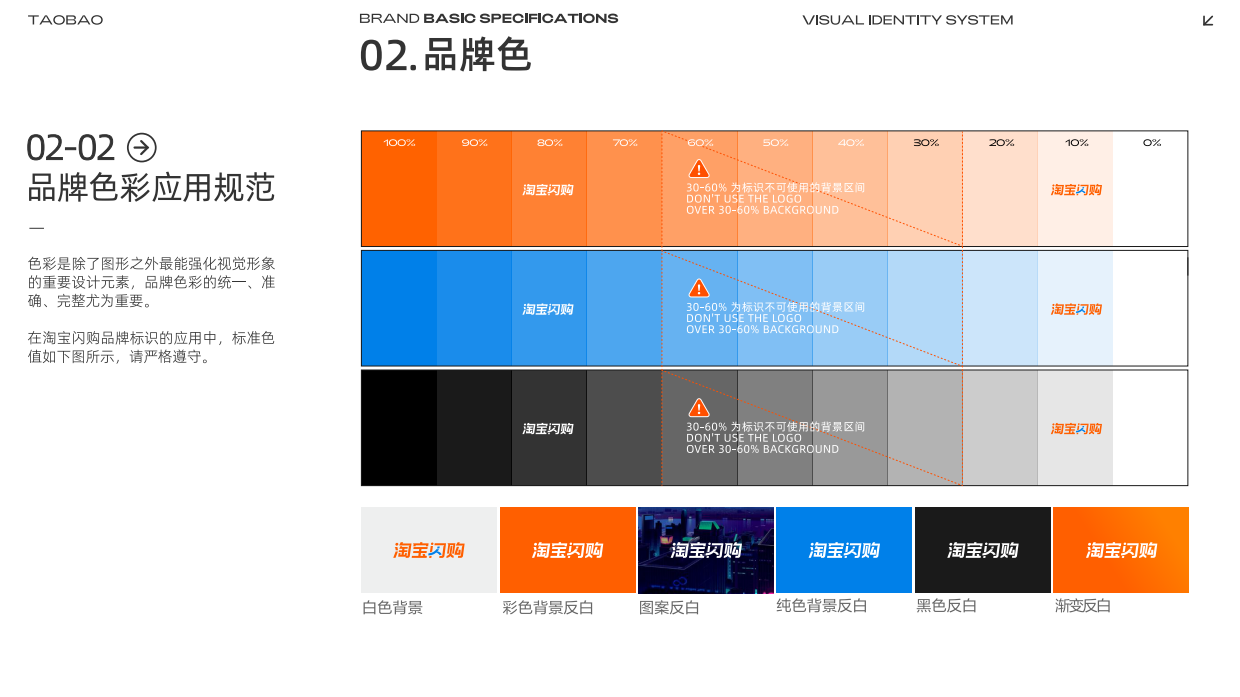Click DON'T USE THE LOGO text in blue row
The image size is (1240, 697).
744,318
